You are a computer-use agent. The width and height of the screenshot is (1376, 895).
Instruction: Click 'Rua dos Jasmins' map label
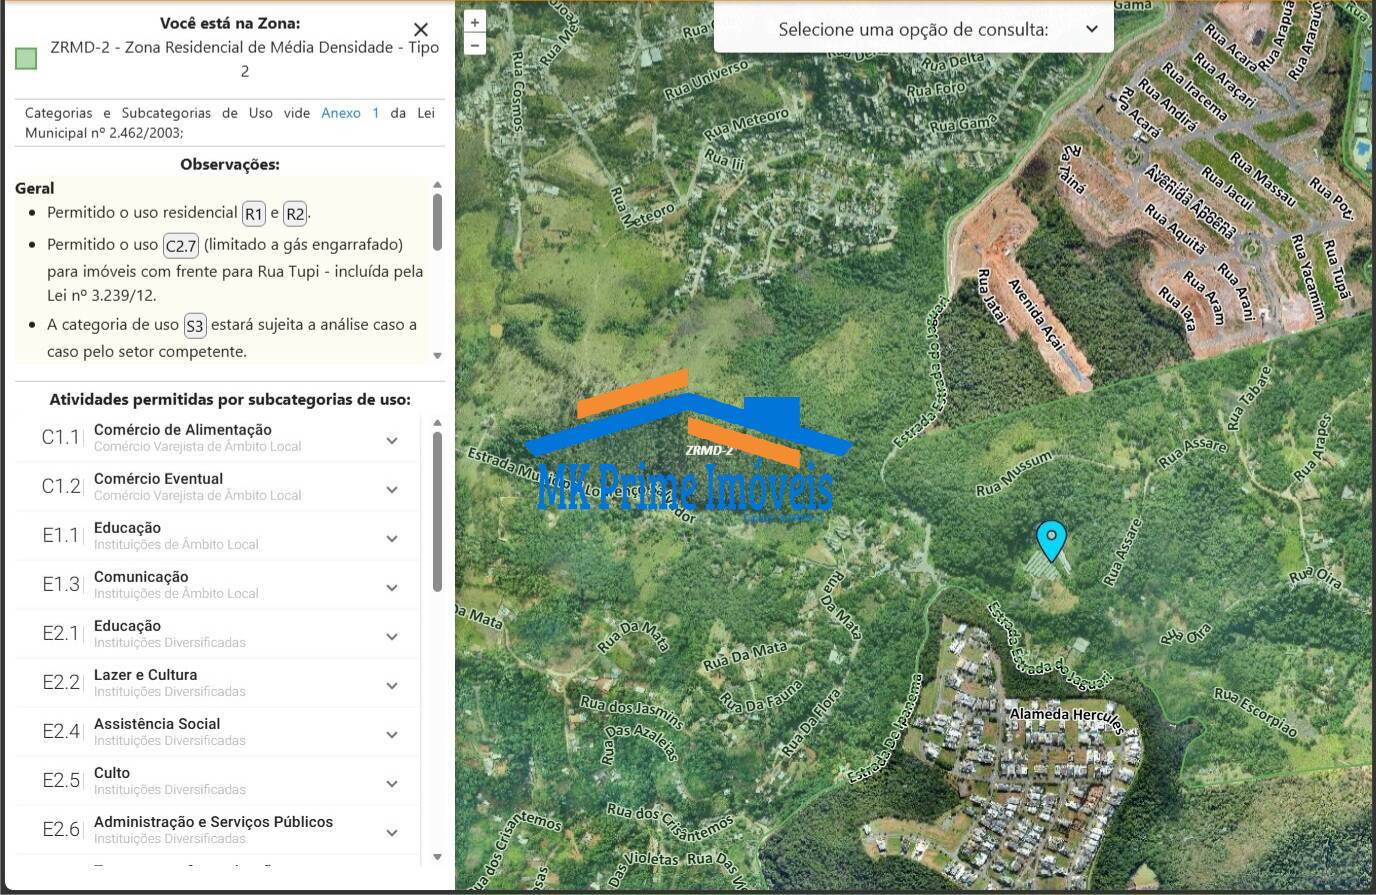coord(632,713)
